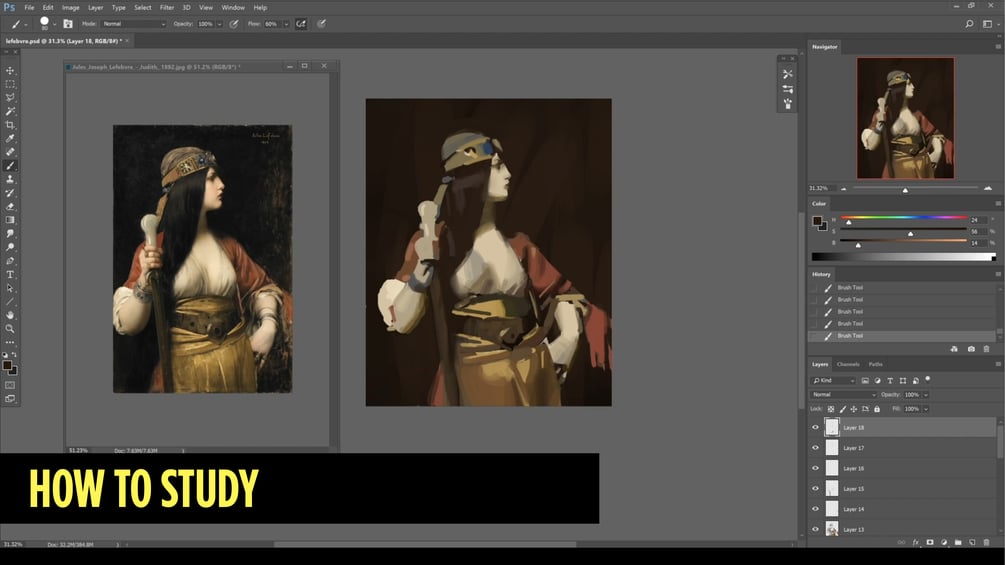Toggle Lock all layer attributes
The width and height of the screenshot is (1005, 565).
(877, 409)
